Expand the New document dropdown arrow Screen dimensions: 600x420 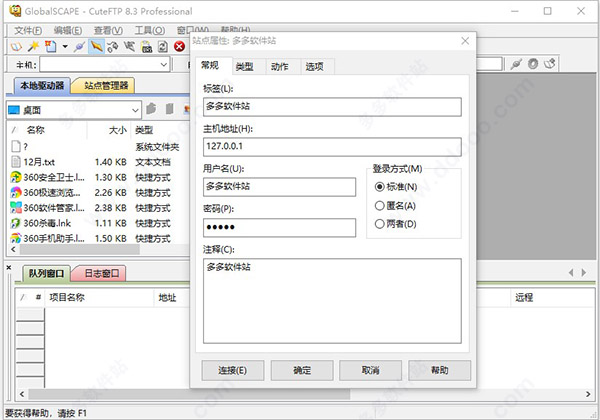[65, 47]
